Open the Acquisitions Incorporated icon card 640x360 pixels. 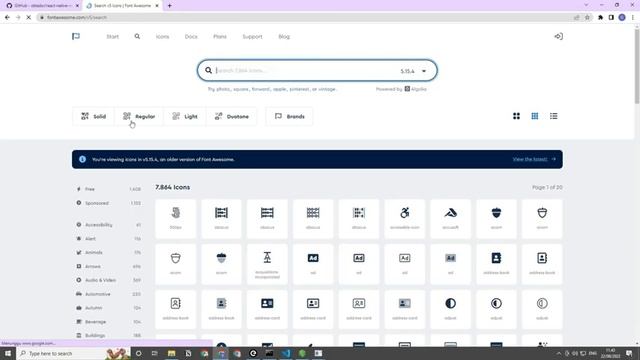[267, 264]
